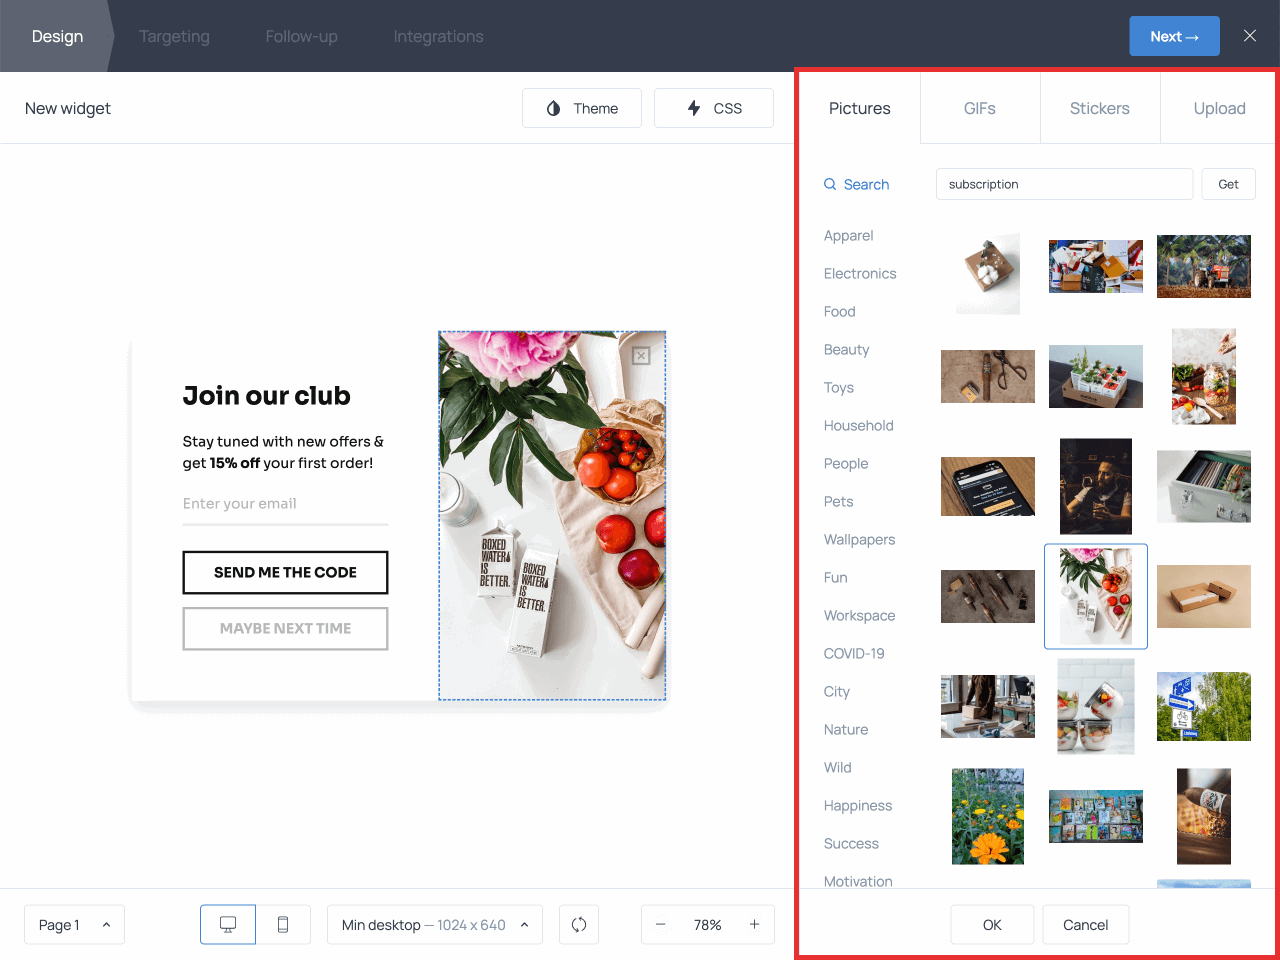1280x960 pixels.
Task: Open the Upload tab
Action: (x=1219, y=108)
